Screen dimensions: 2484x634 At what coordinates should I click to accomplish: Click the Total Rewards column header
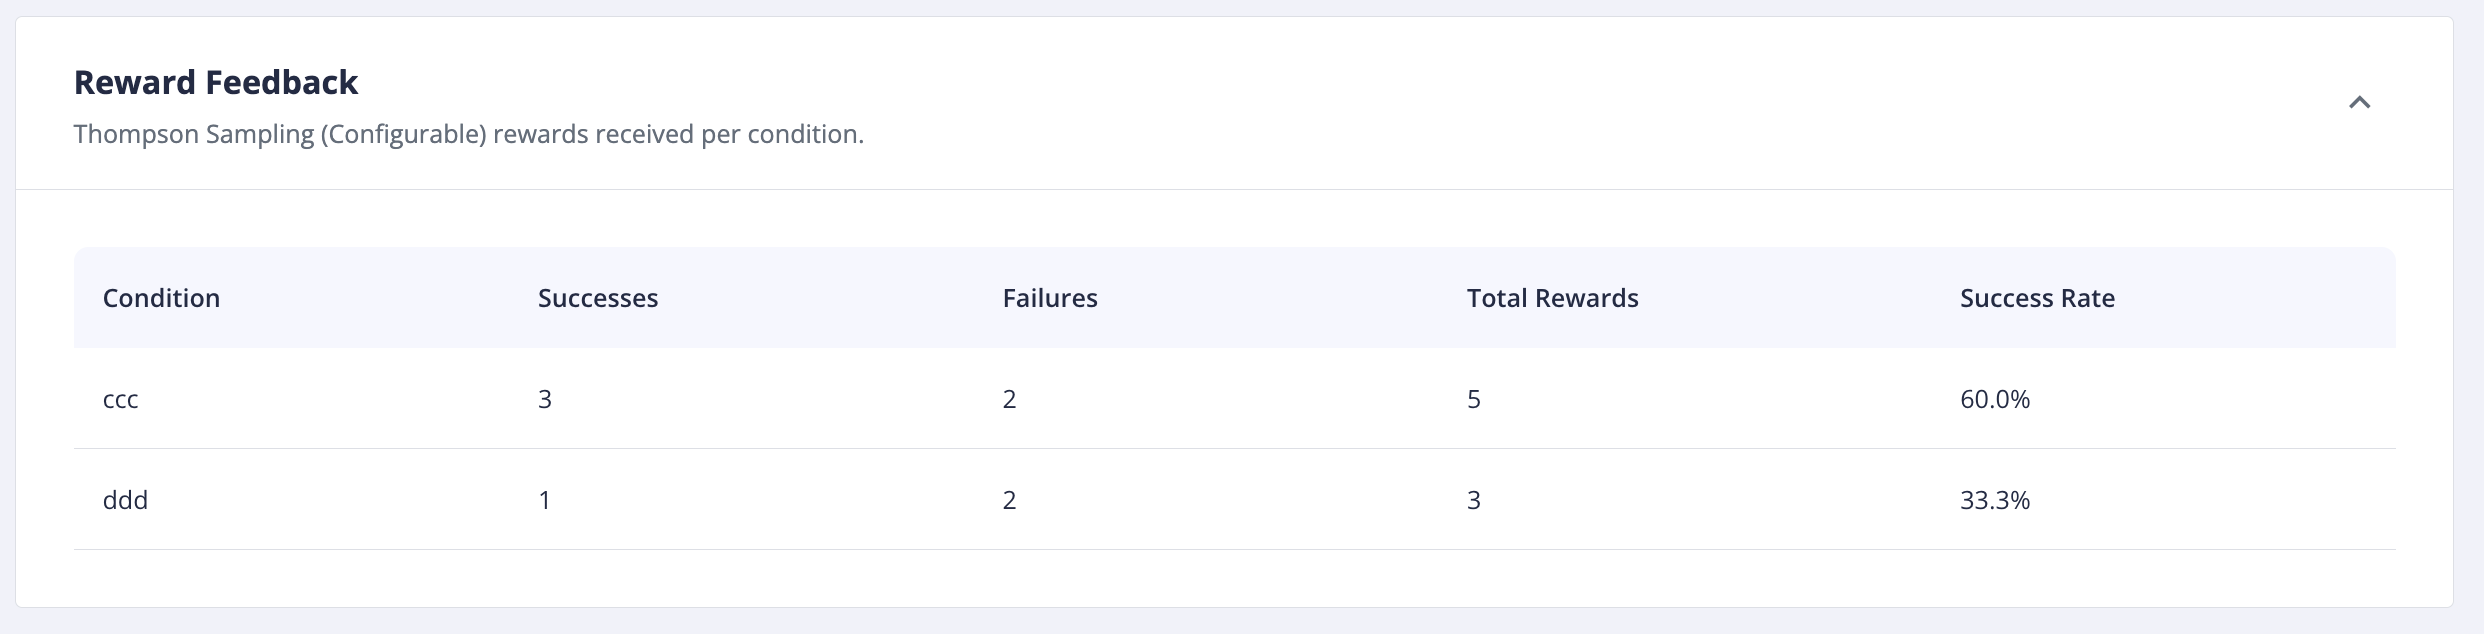(1552, 298)
